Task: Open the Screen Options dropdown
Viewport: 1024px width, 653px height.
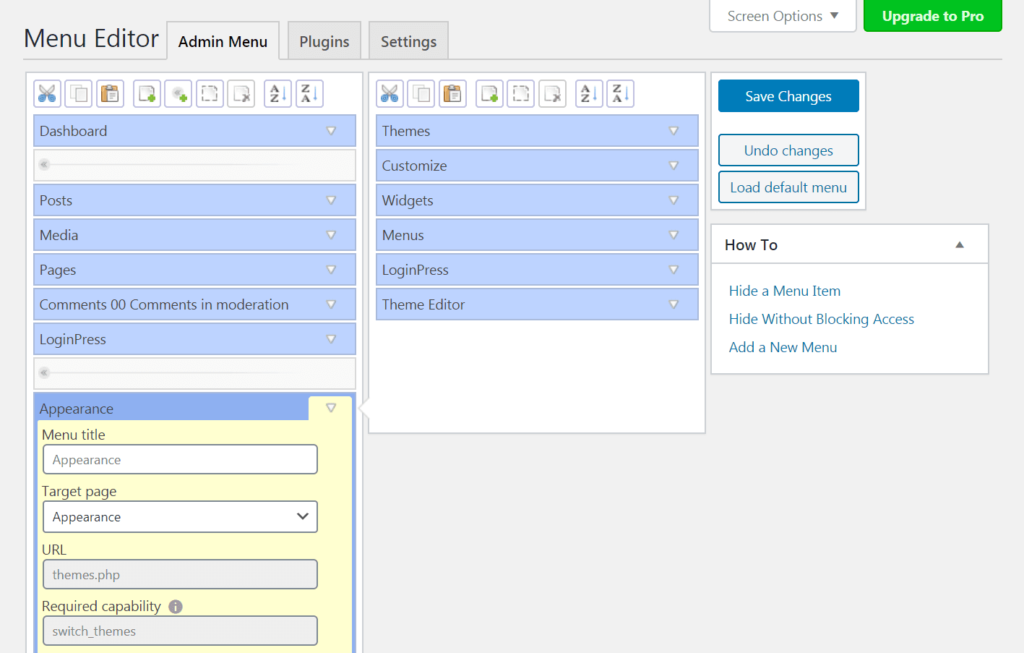Action: pos(782,15)
